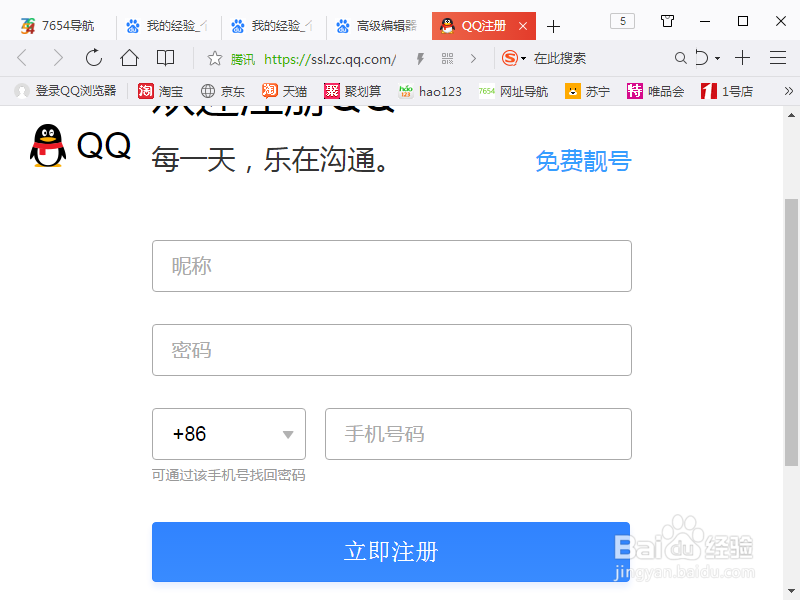Viewport: 800px width, 600px height.
Task: Open the 聚划算 bookmark
Action: pyautogui.click(x=353, y=91)
